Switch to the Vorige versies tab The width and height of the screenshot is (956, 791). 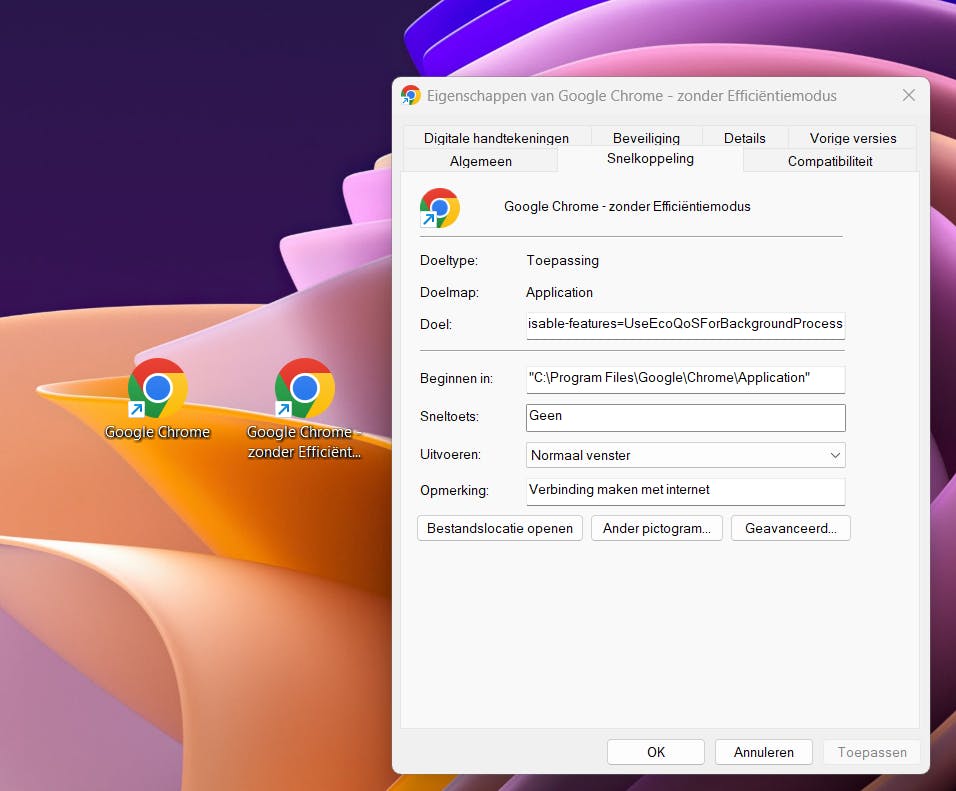click(x=852, y=137)
